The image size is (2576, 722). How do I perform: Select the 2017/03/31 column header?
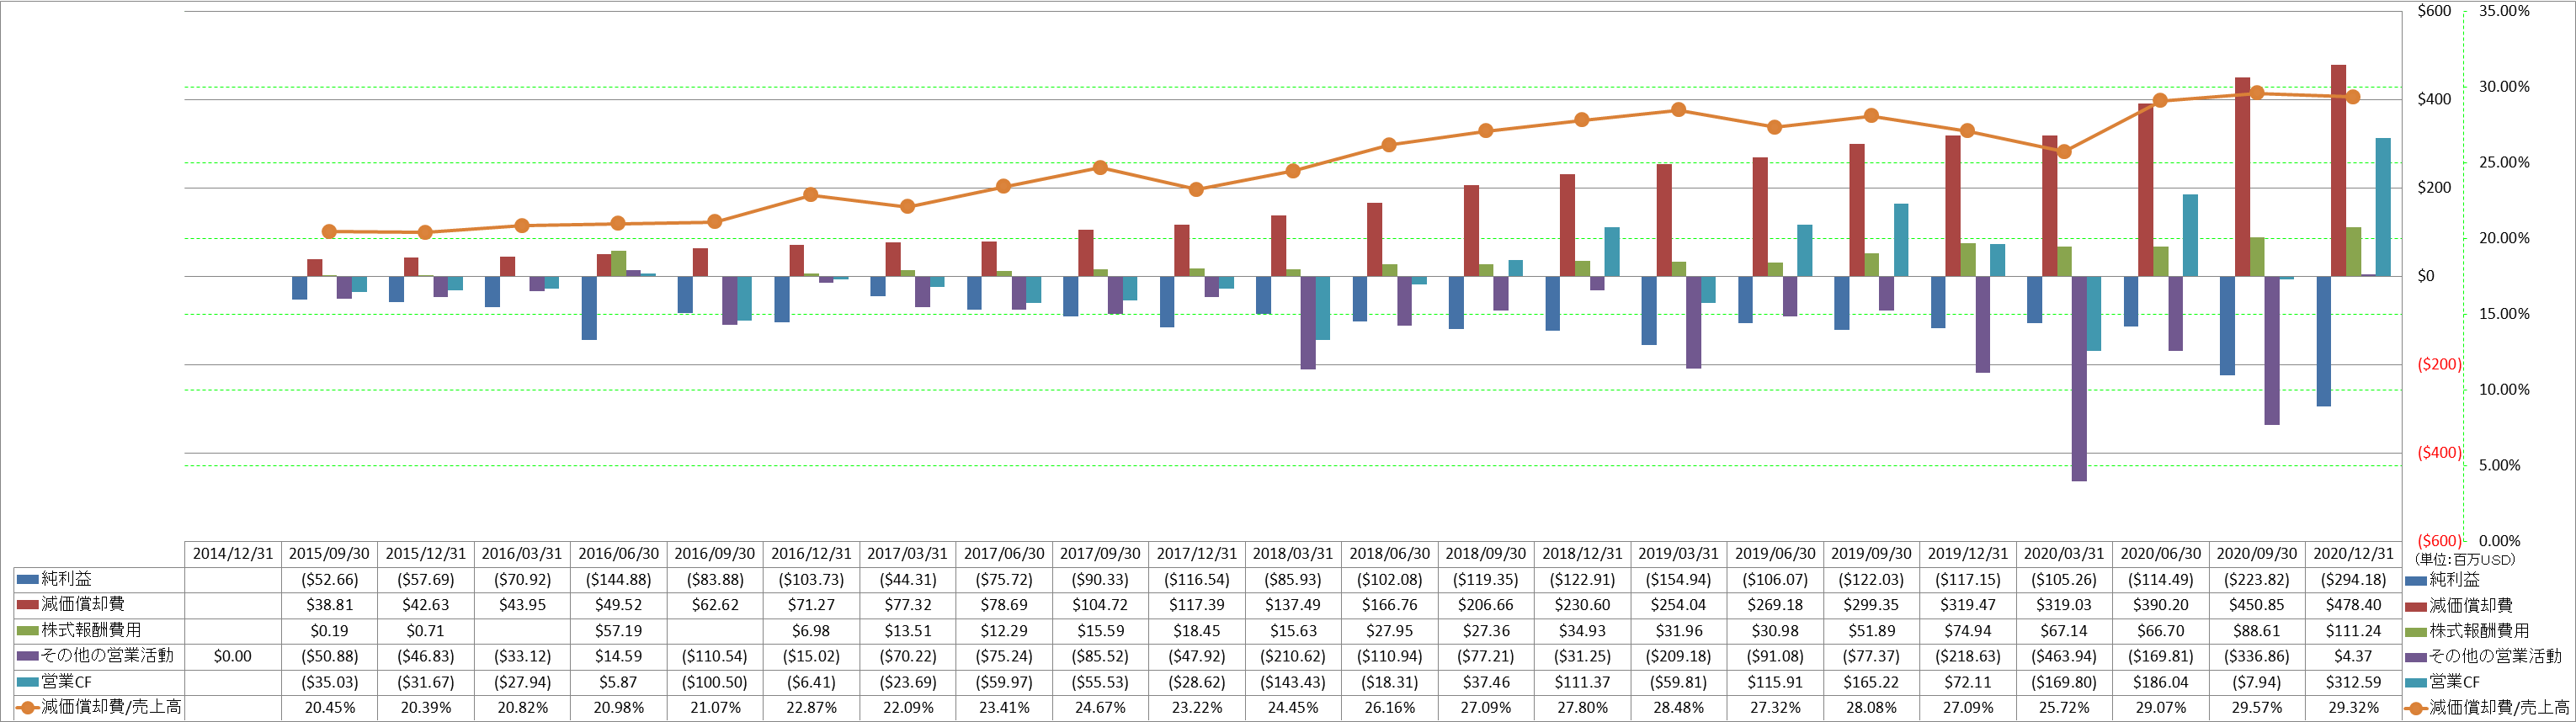[x=907, y=553]
